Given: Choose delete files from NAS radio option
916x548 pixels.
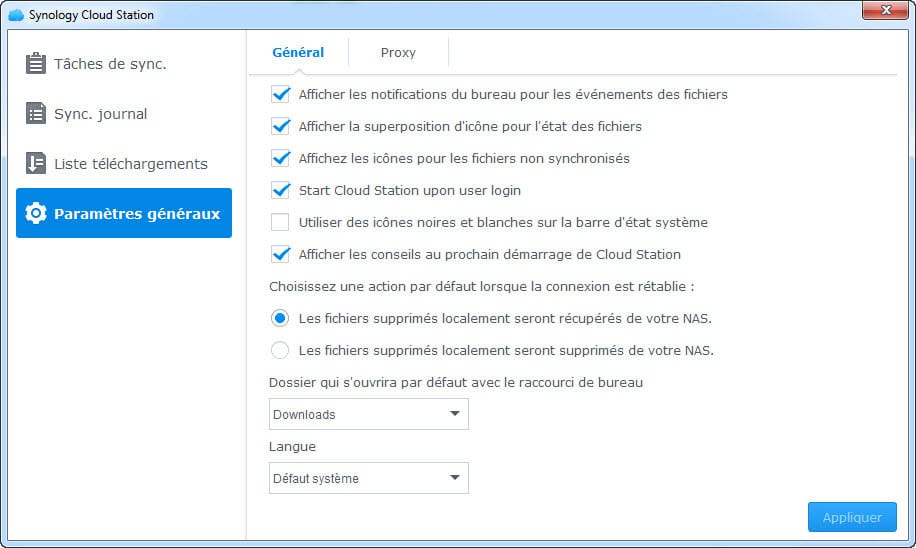Looking at the screenshot, I should point(280,351).
